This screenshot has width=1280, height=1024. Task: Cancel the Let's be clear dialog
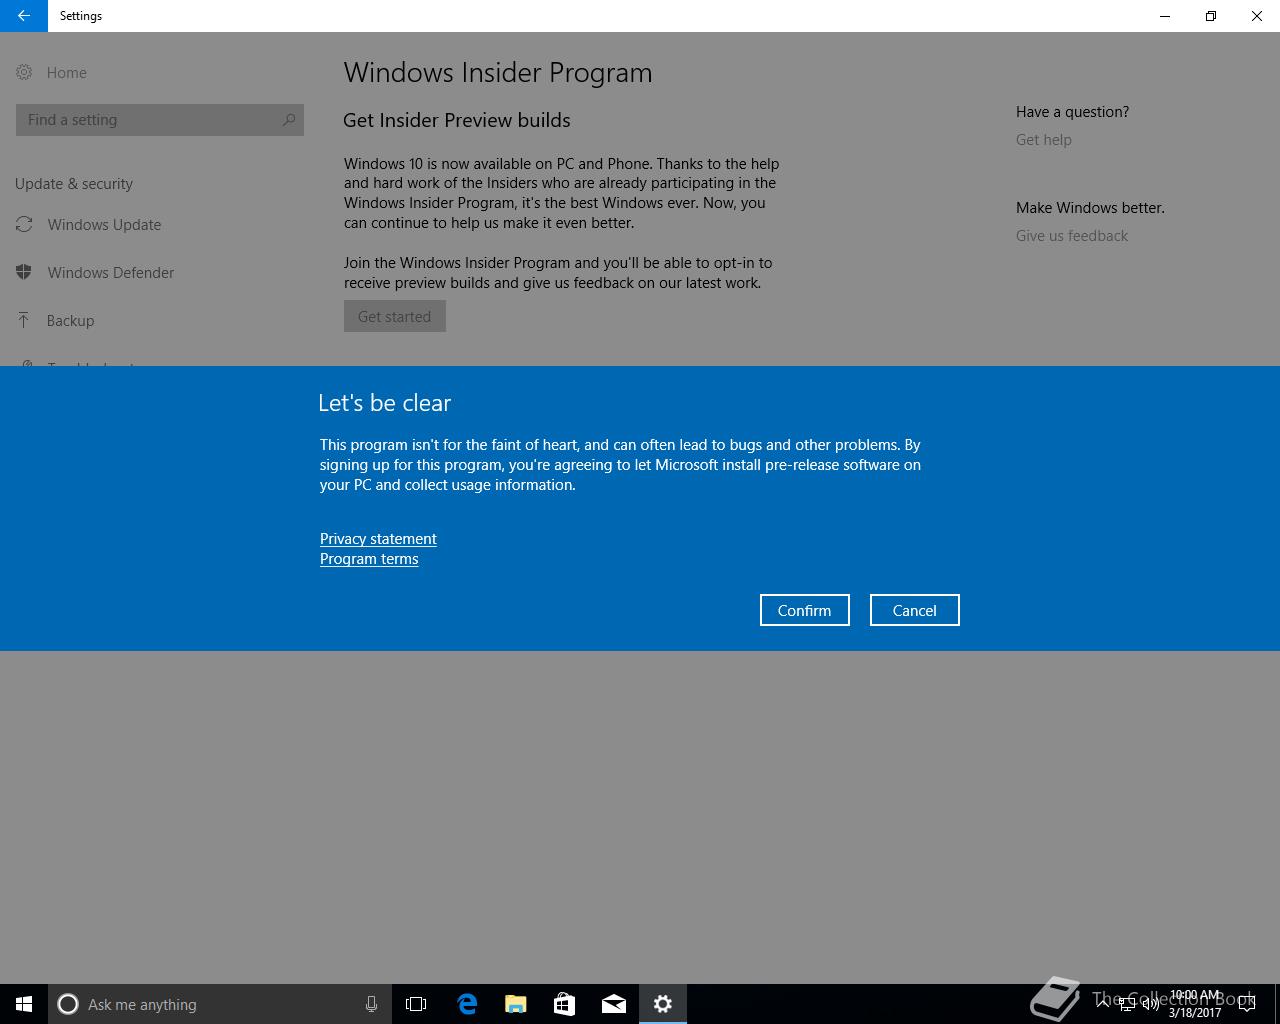tap(914, 610)
